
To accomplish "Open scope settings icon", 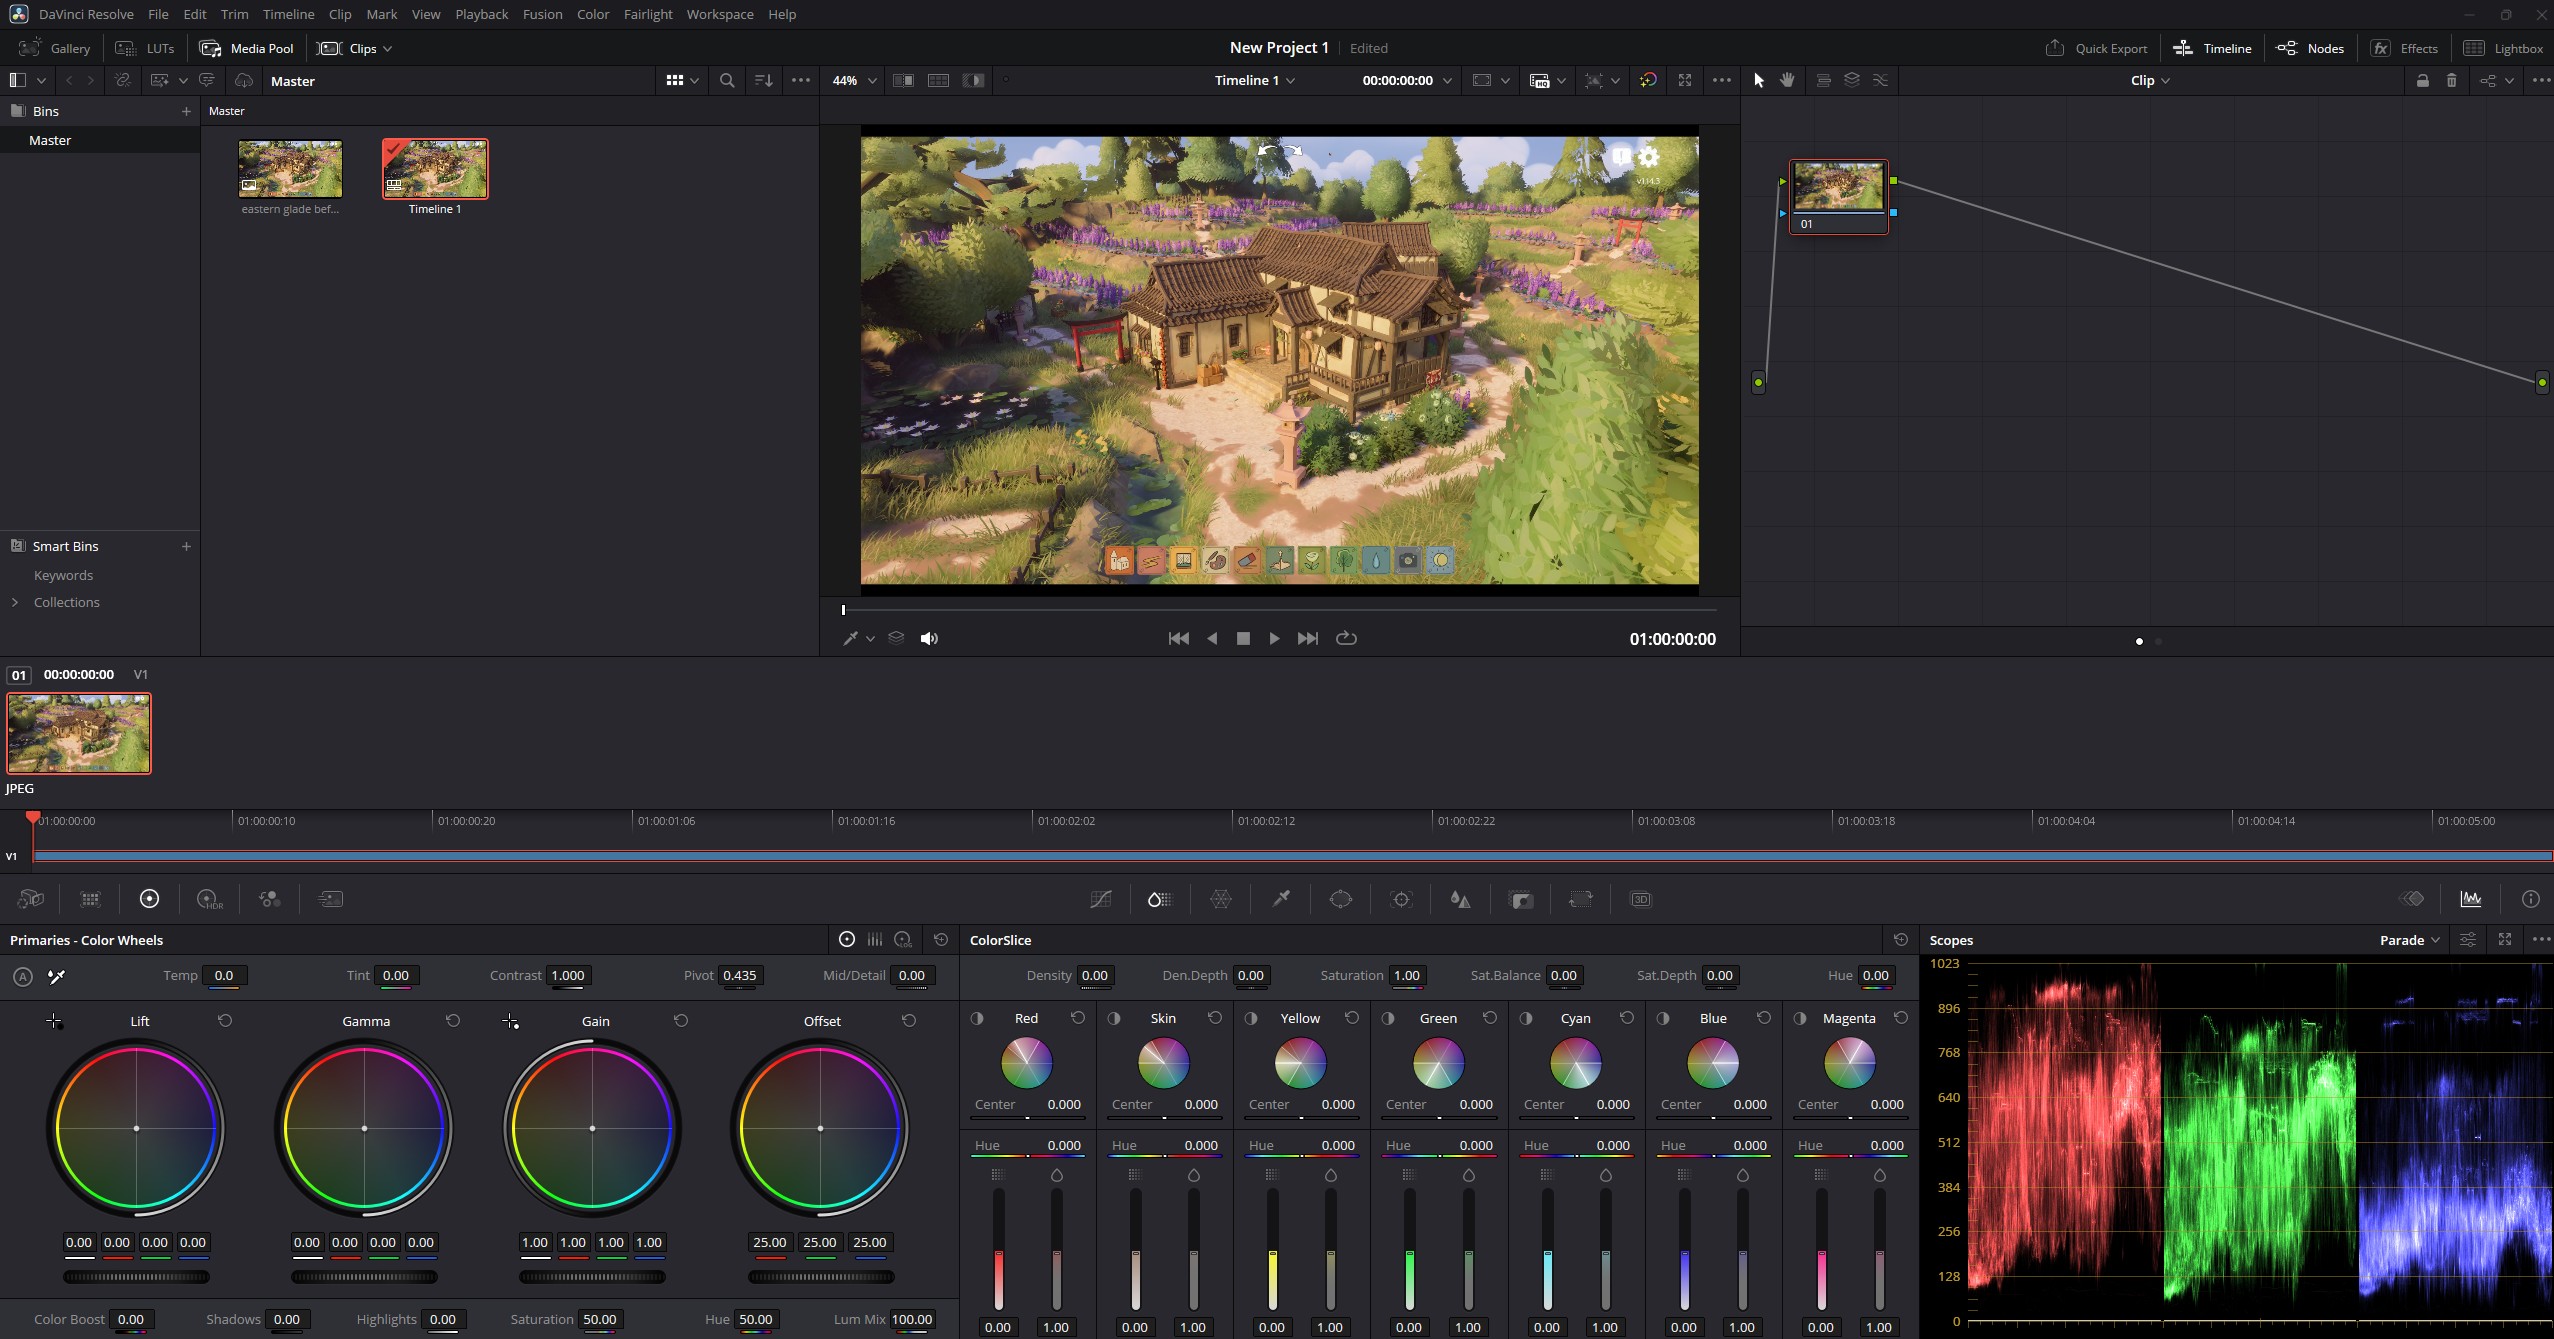I will pyautogui.click(x=2468, y=940).
